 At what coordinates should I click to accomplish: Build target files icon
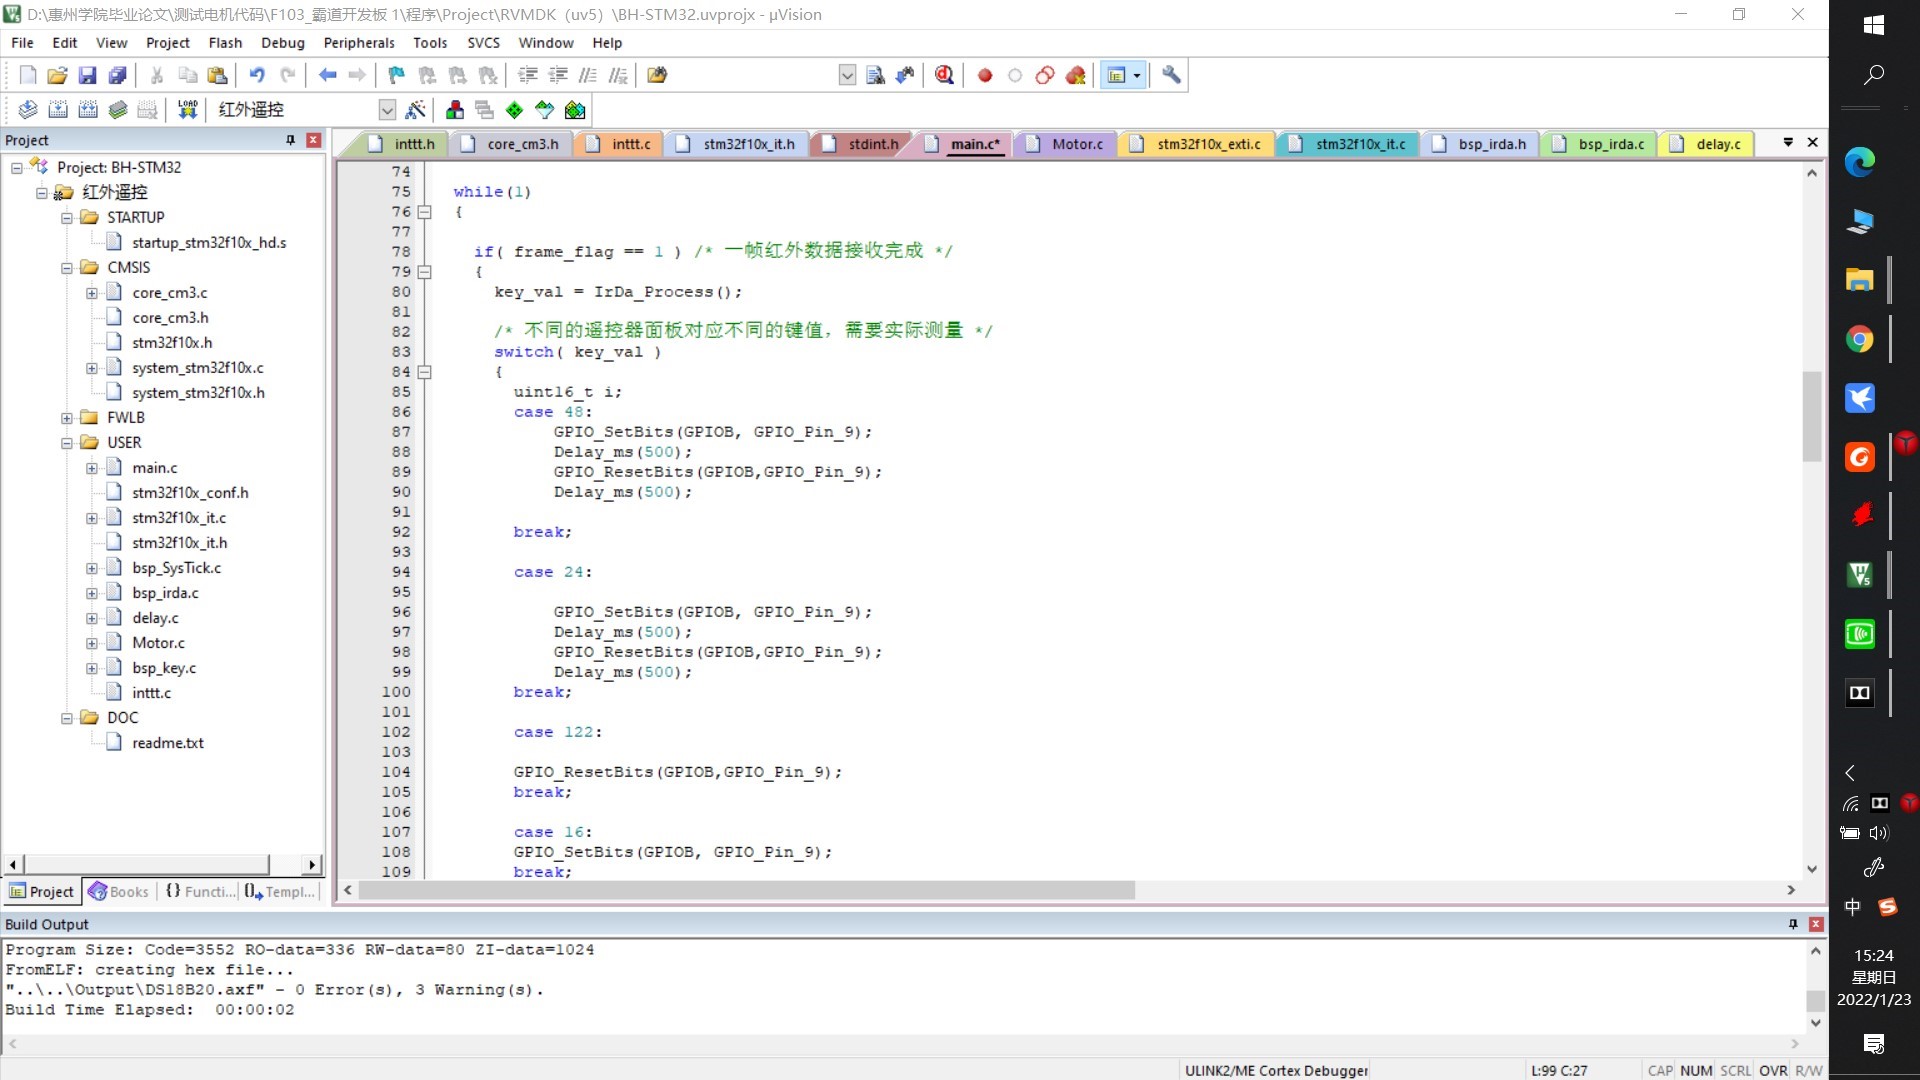(x=58, y=110)
